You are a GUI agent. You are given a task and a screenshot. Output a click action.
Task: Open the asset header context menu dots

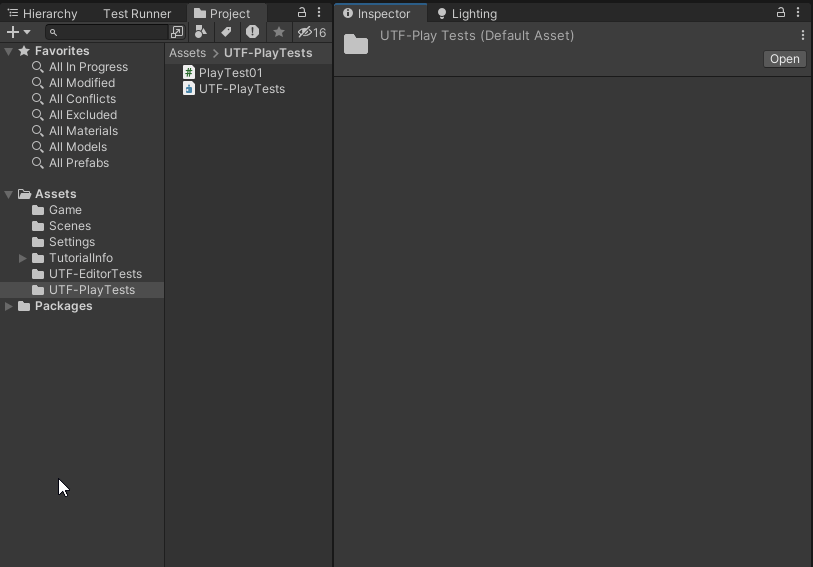803,35
